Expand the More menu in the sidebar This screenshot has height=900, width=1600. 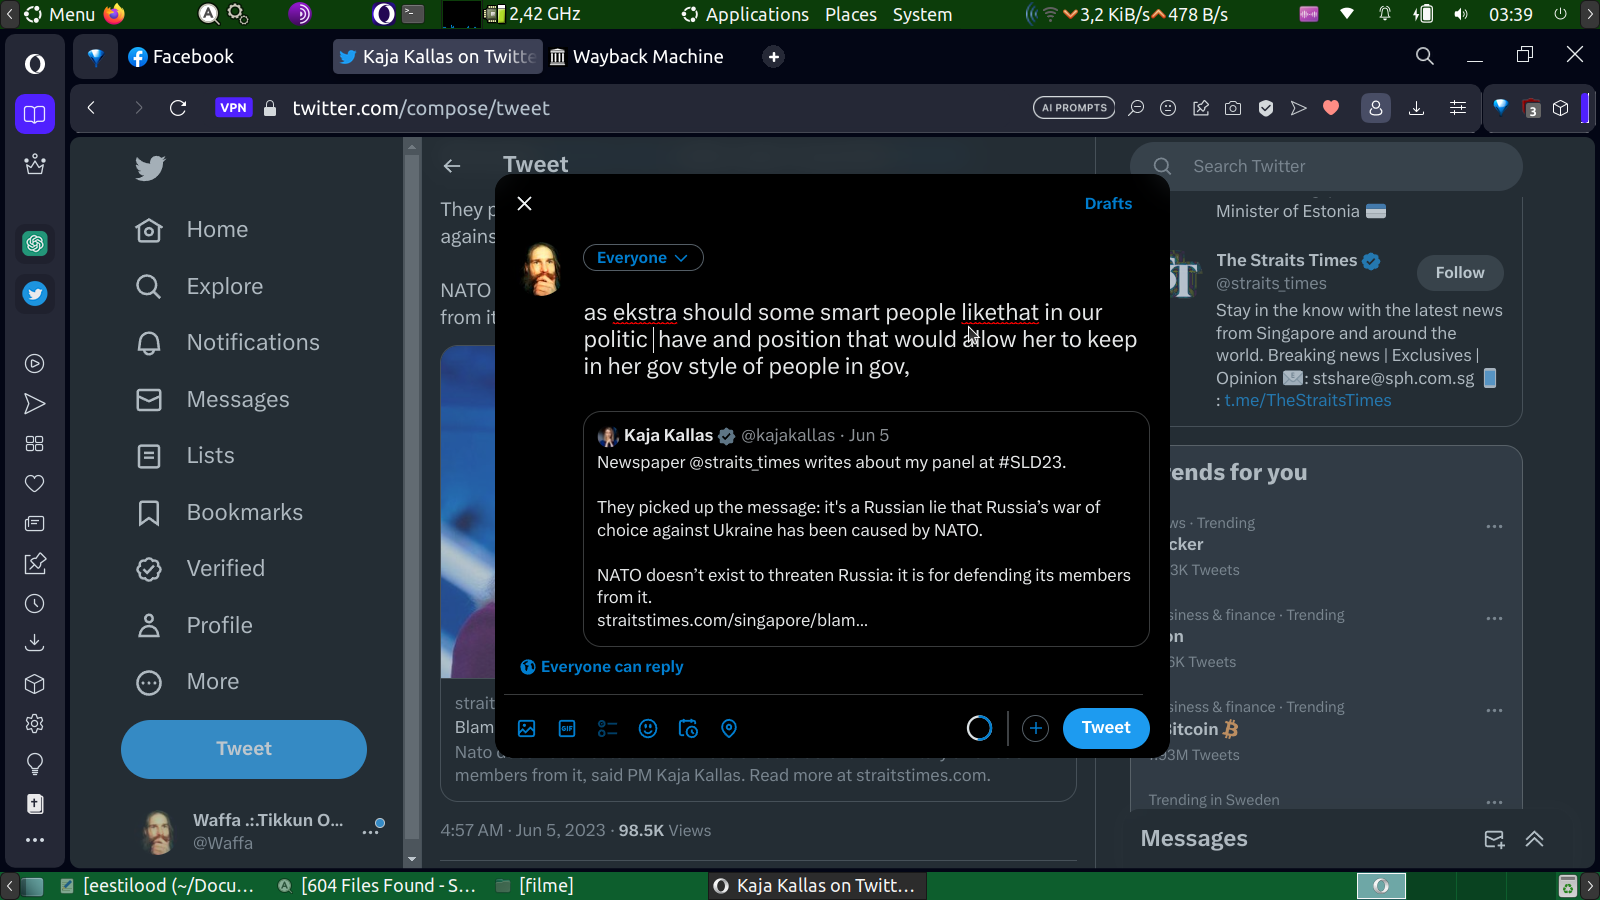[x=188, y=682]
